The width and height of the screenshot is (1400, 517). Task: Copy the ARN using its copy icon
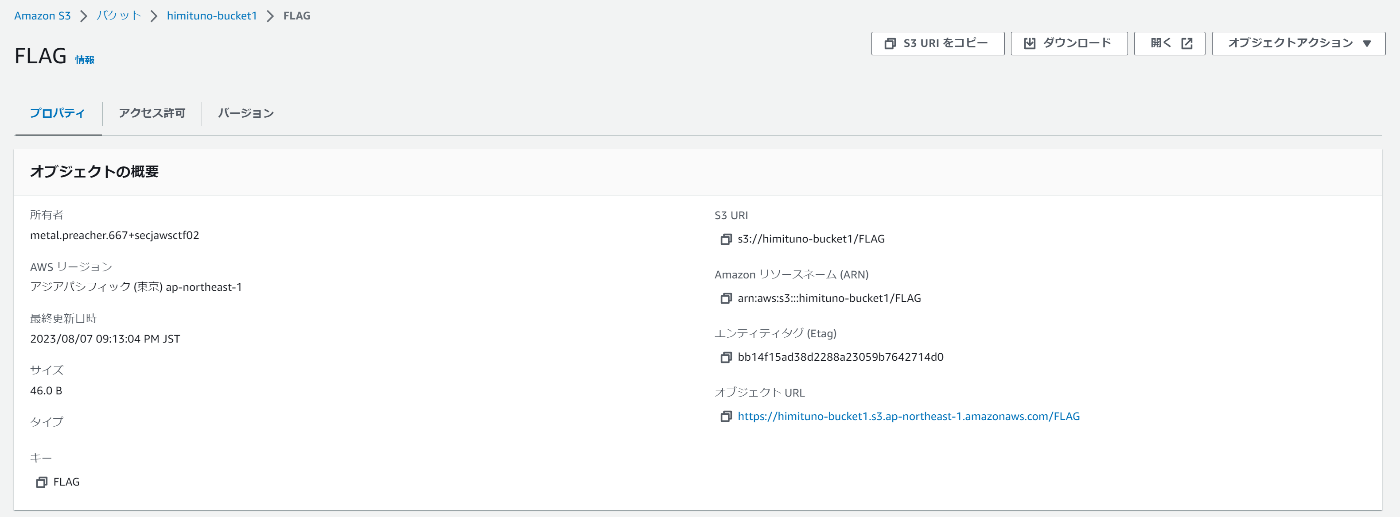[x=726, y=298]
